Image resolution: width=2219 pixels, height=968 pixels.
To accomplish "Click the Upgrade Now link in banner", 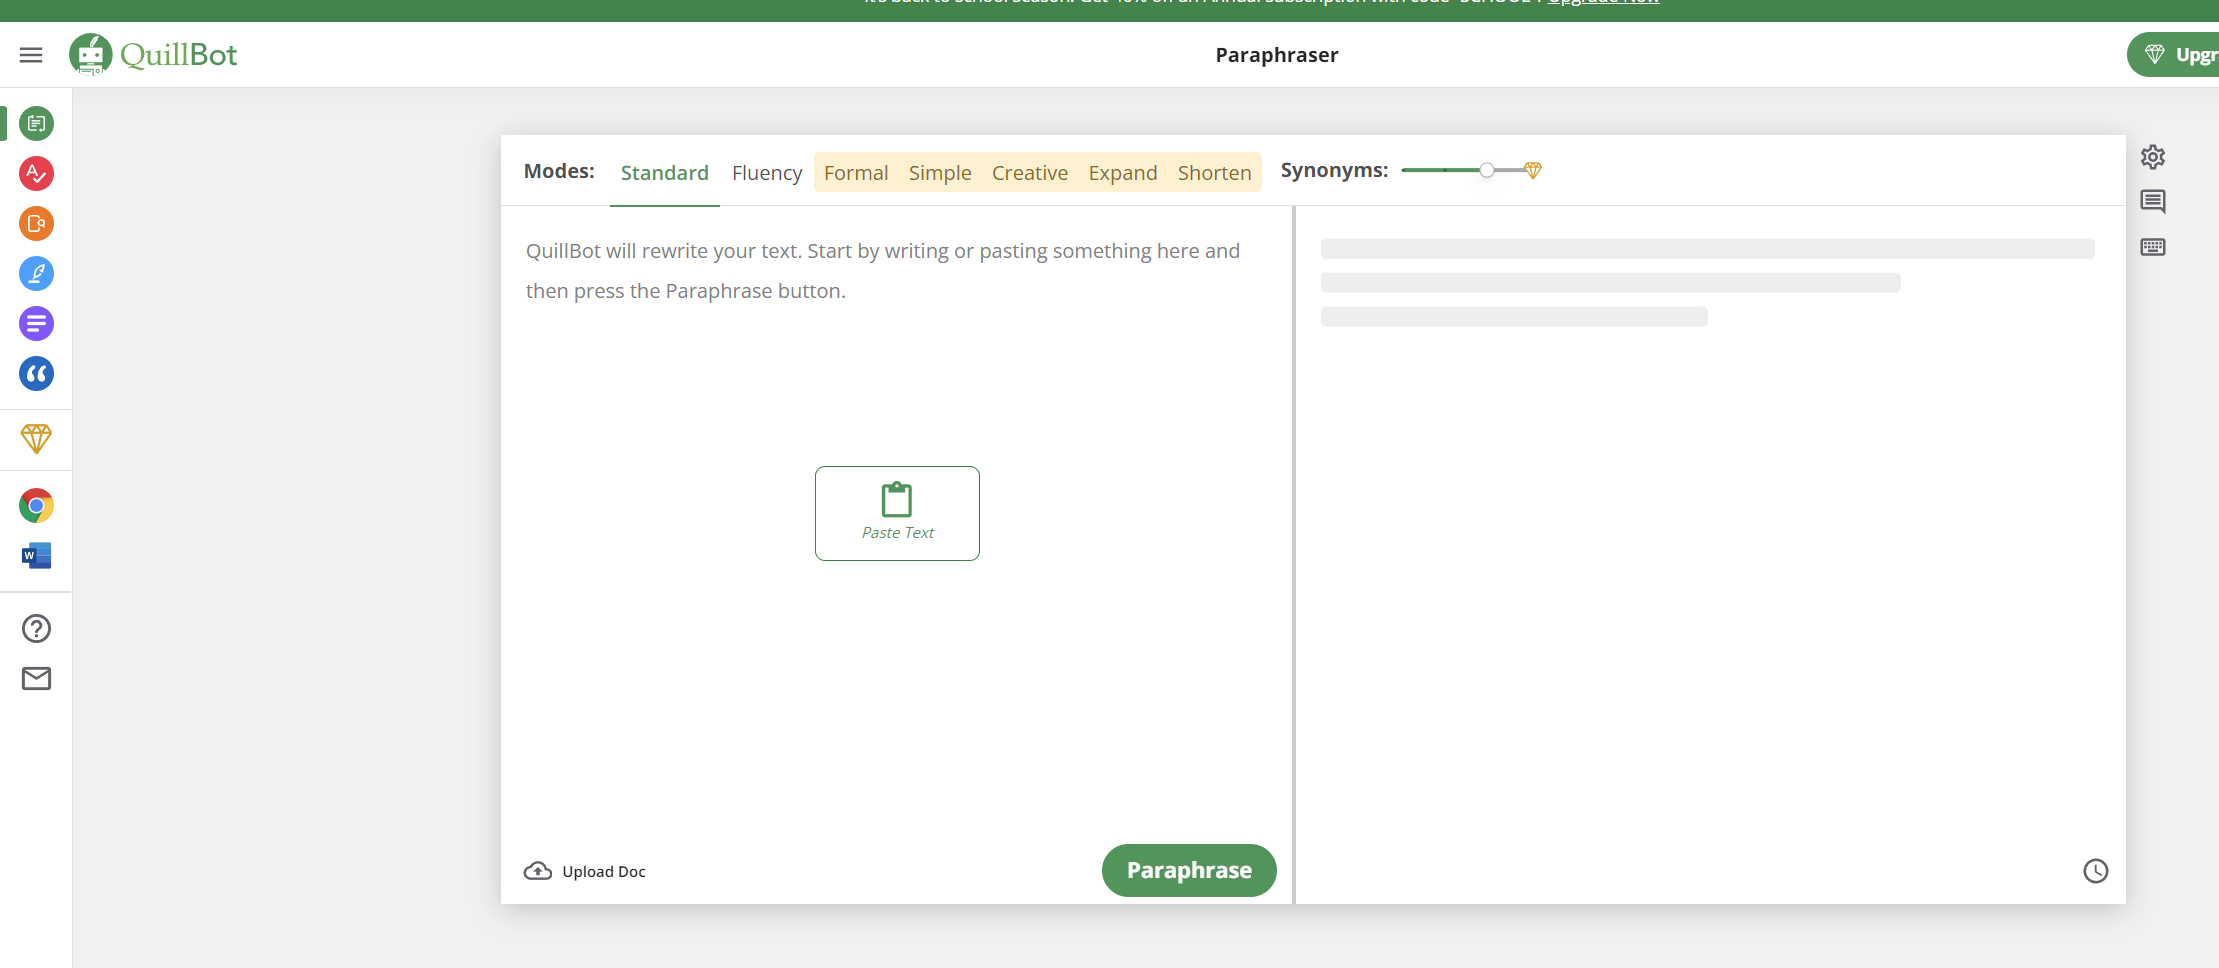I will 1604,3.
